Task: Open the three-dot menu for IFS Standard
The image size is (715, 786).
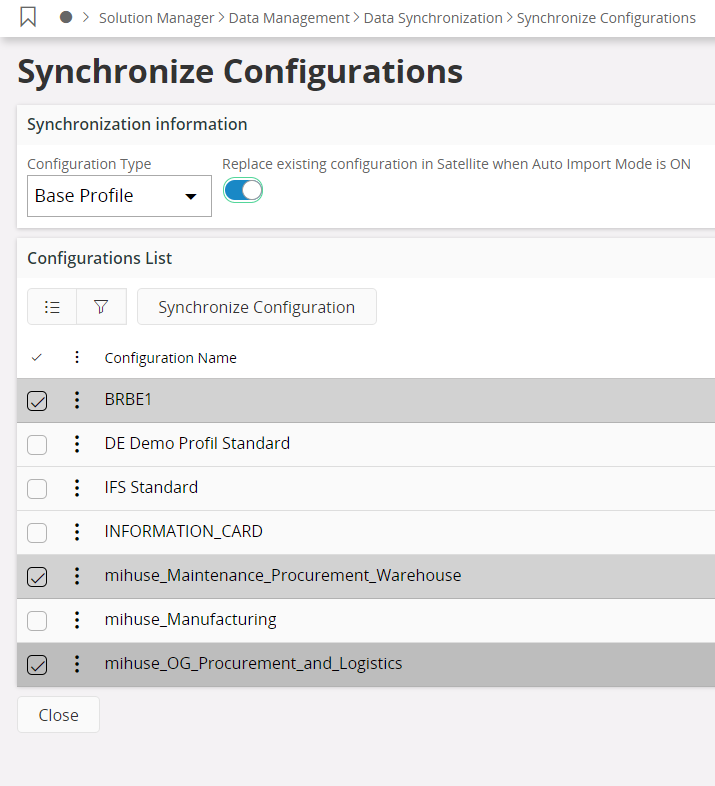Action: (x=77, y=488)
